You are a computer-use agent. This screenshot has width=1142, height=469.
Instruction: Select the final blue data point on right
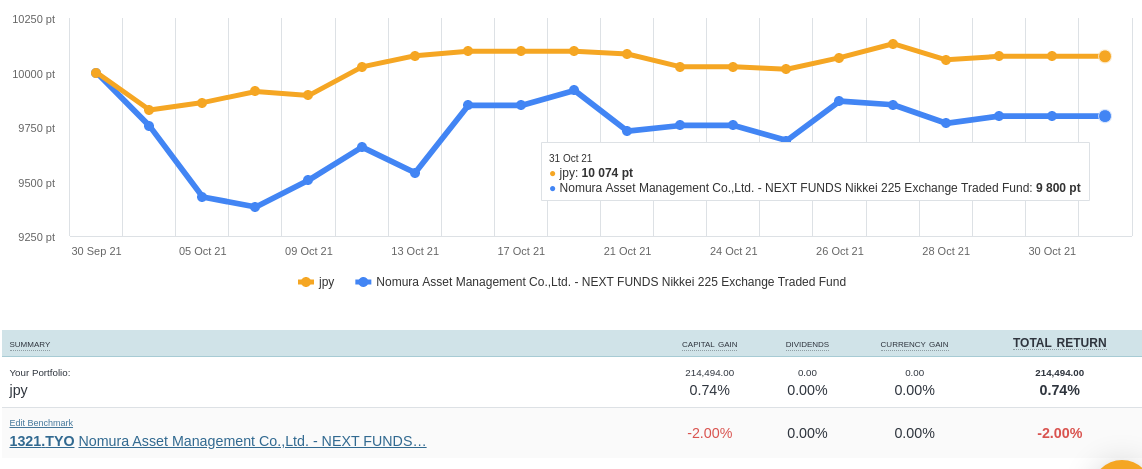click(x=1105, y=116)
